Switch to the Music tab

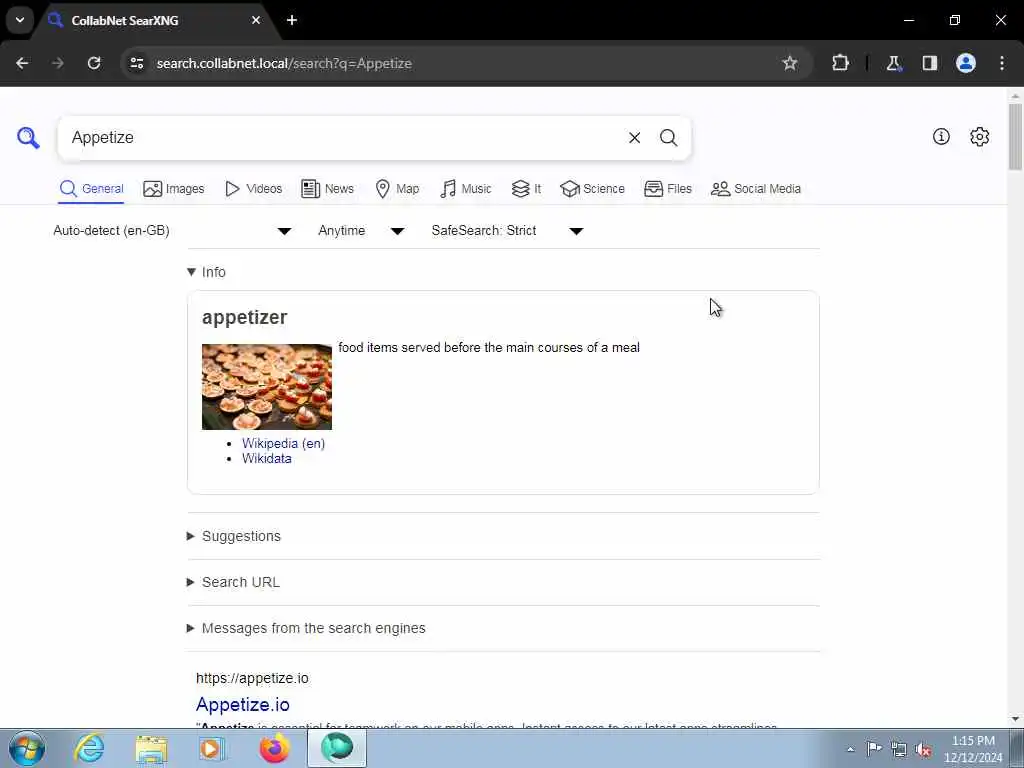pos(466,189)
